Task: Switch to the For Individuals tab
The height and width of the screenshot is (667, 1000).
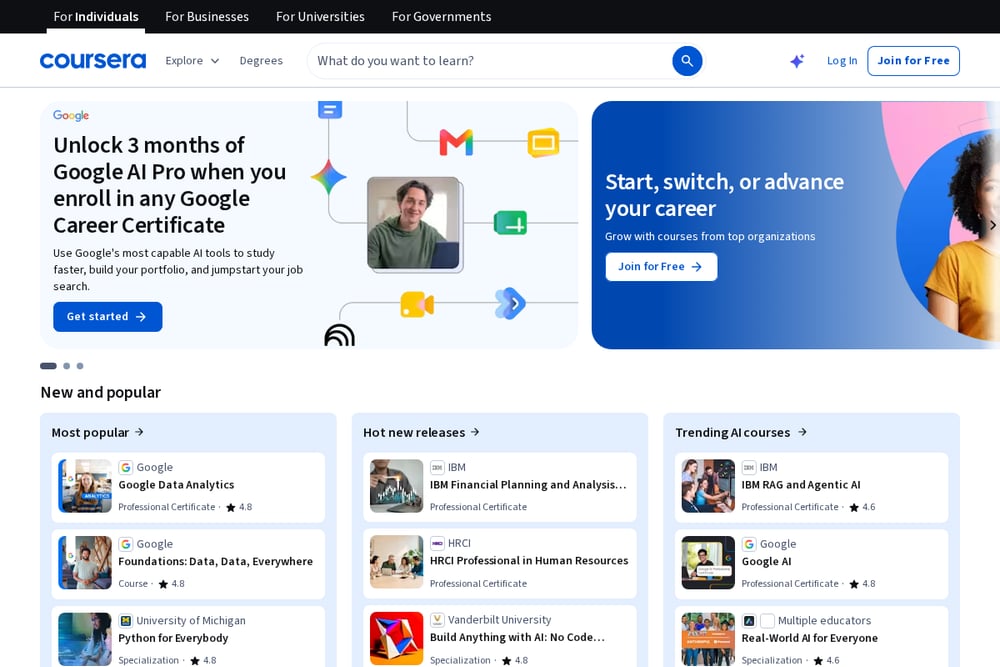Action: (x=96, y=17)
